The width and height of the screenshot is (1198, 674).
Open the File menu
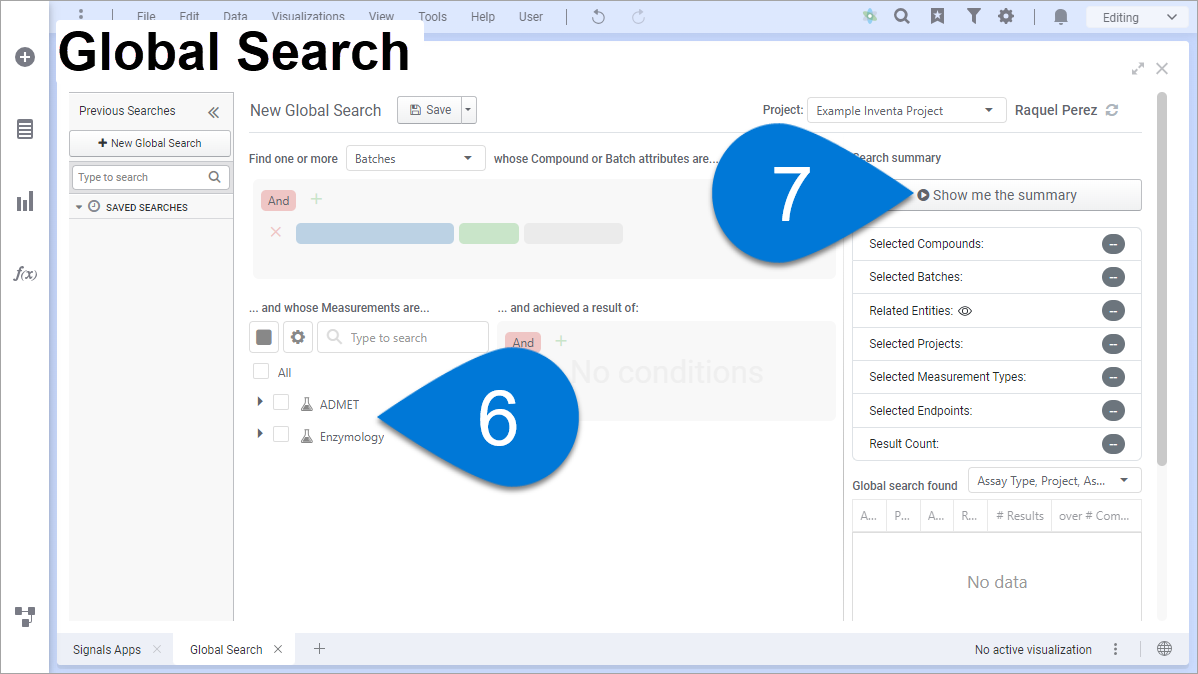point(146,16)
